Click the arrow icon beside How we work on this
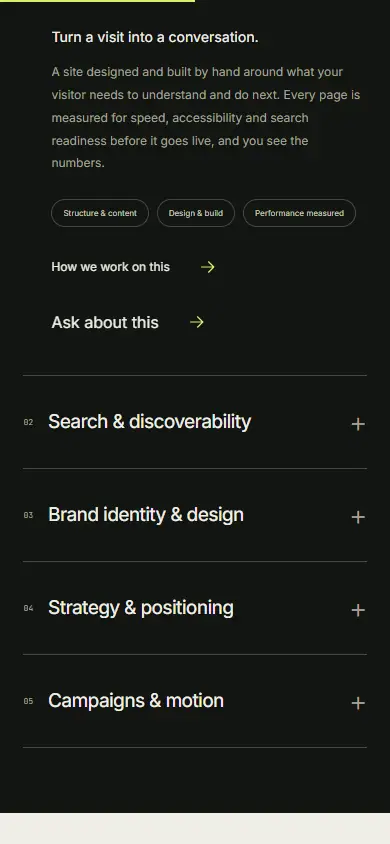390x844 pixels. pos(208,267)
